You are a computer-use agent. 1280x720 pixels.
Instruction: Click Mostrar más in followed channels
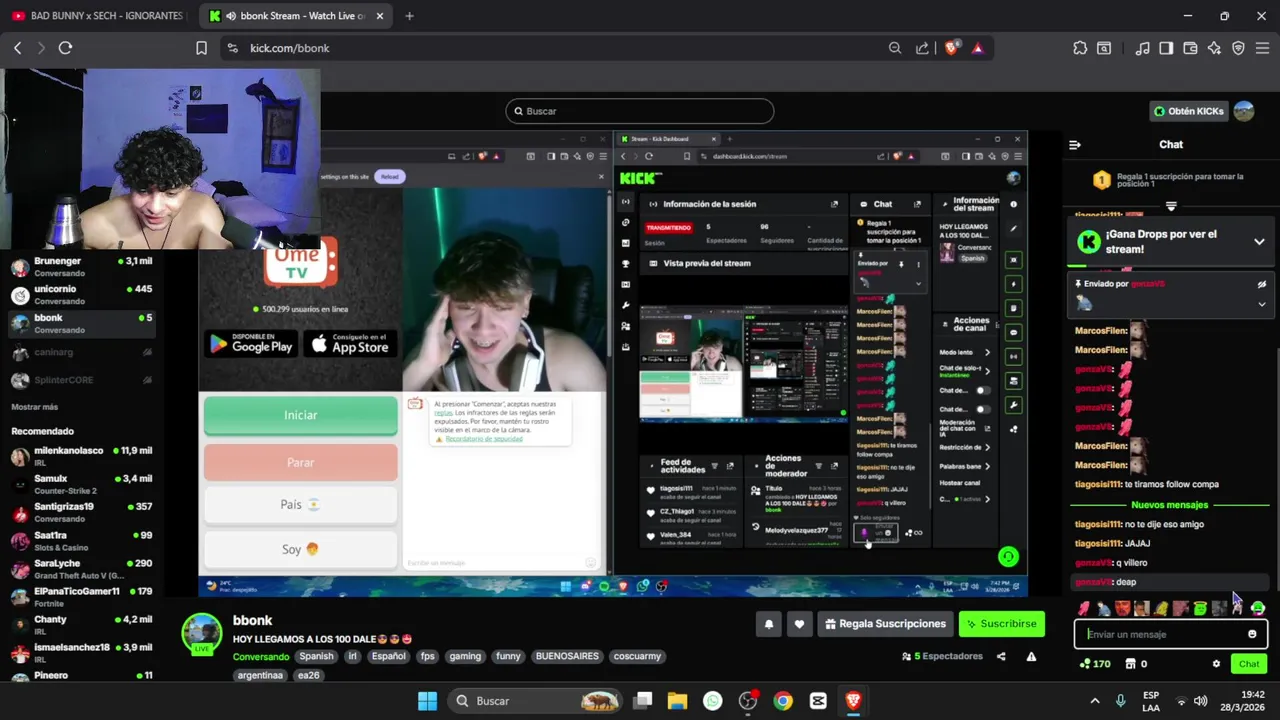(35, 407)
